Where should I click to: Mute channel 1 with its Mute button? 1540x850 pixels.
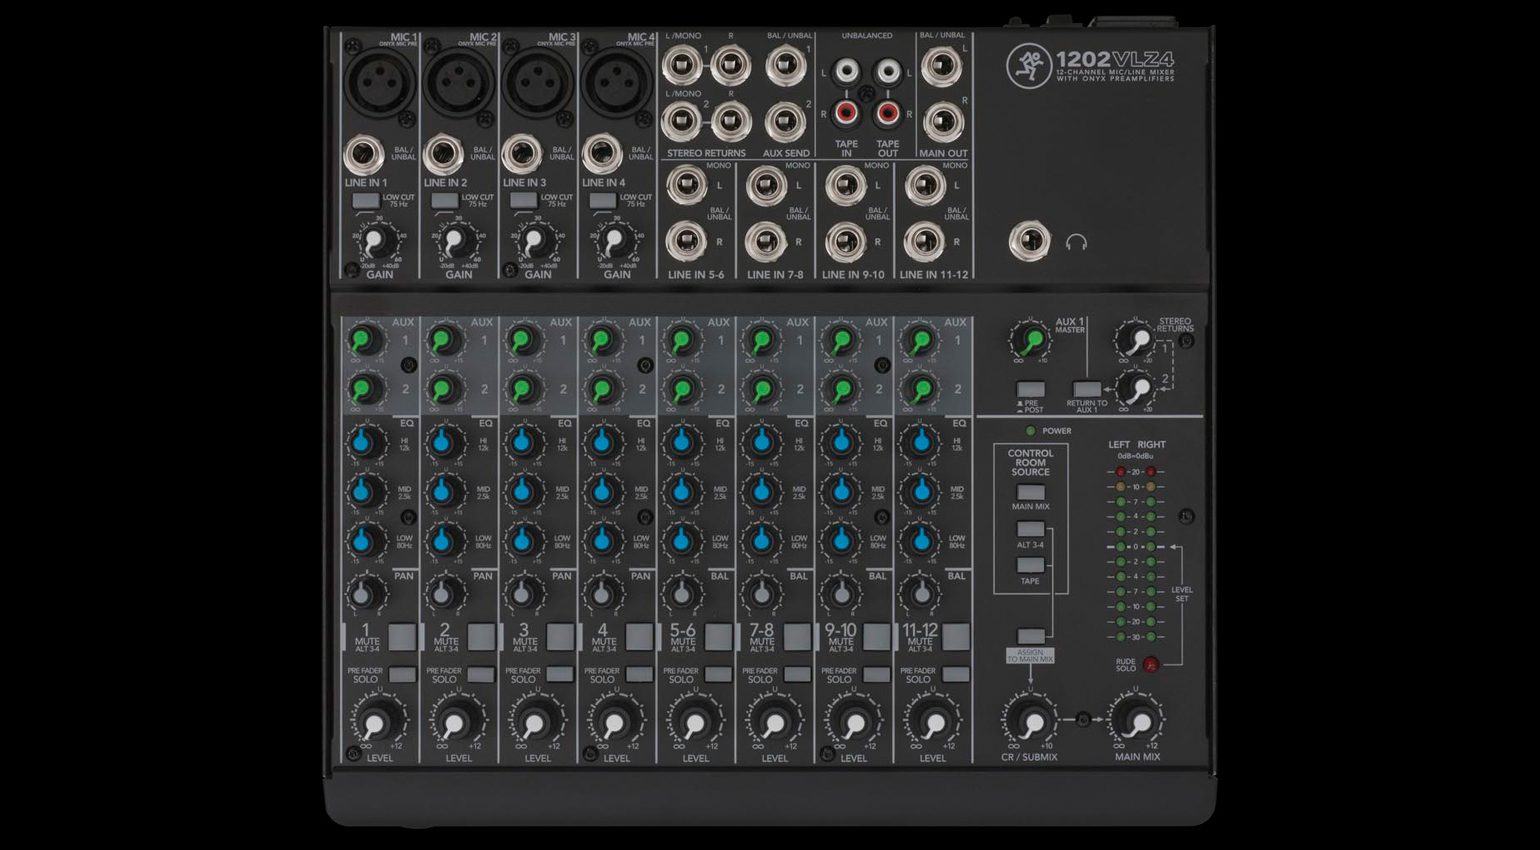pyautogui.click(x=402, y=637)
